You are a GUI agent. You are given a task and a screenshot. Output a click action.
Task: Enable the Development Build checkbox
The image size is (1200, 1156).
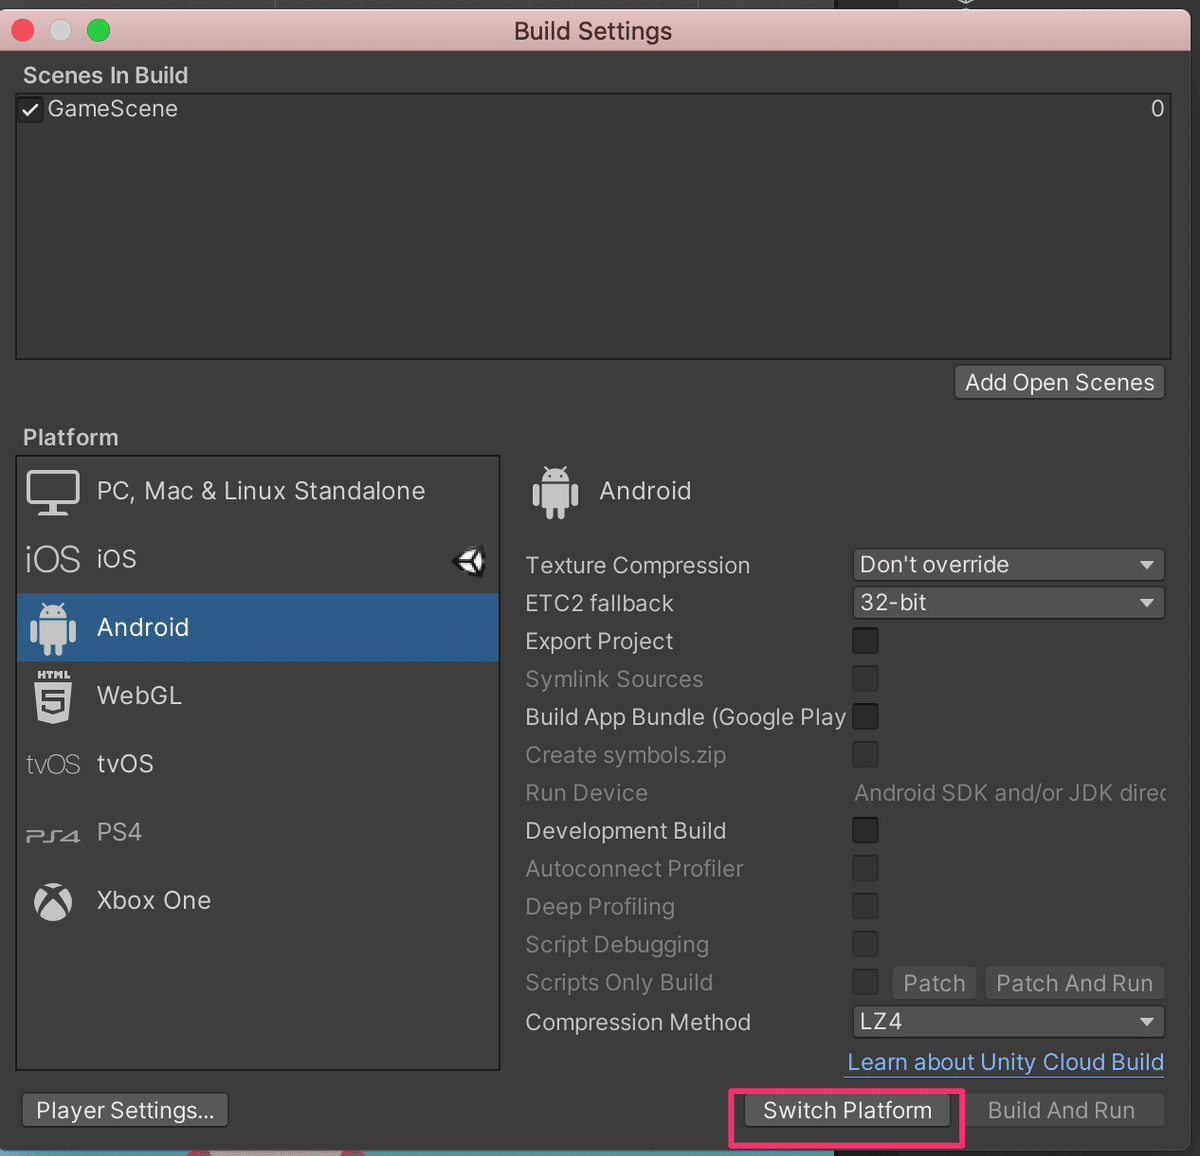tap(865, 830)
